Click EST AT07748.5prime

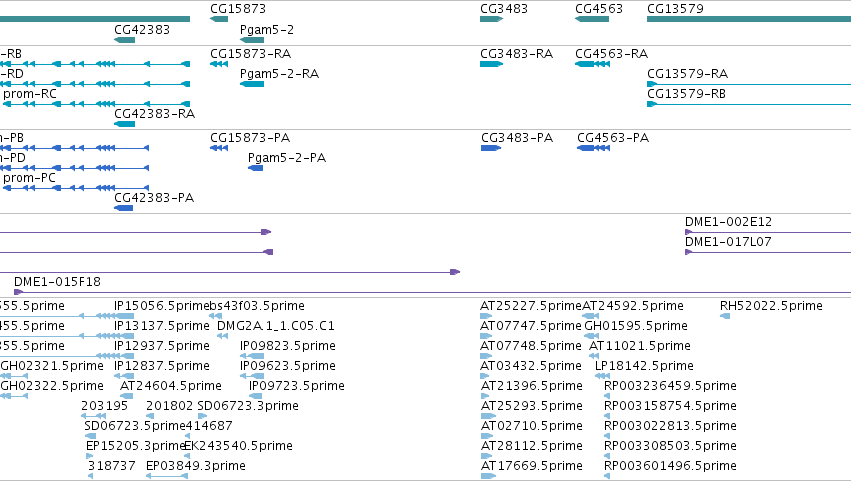click(531, 346)
